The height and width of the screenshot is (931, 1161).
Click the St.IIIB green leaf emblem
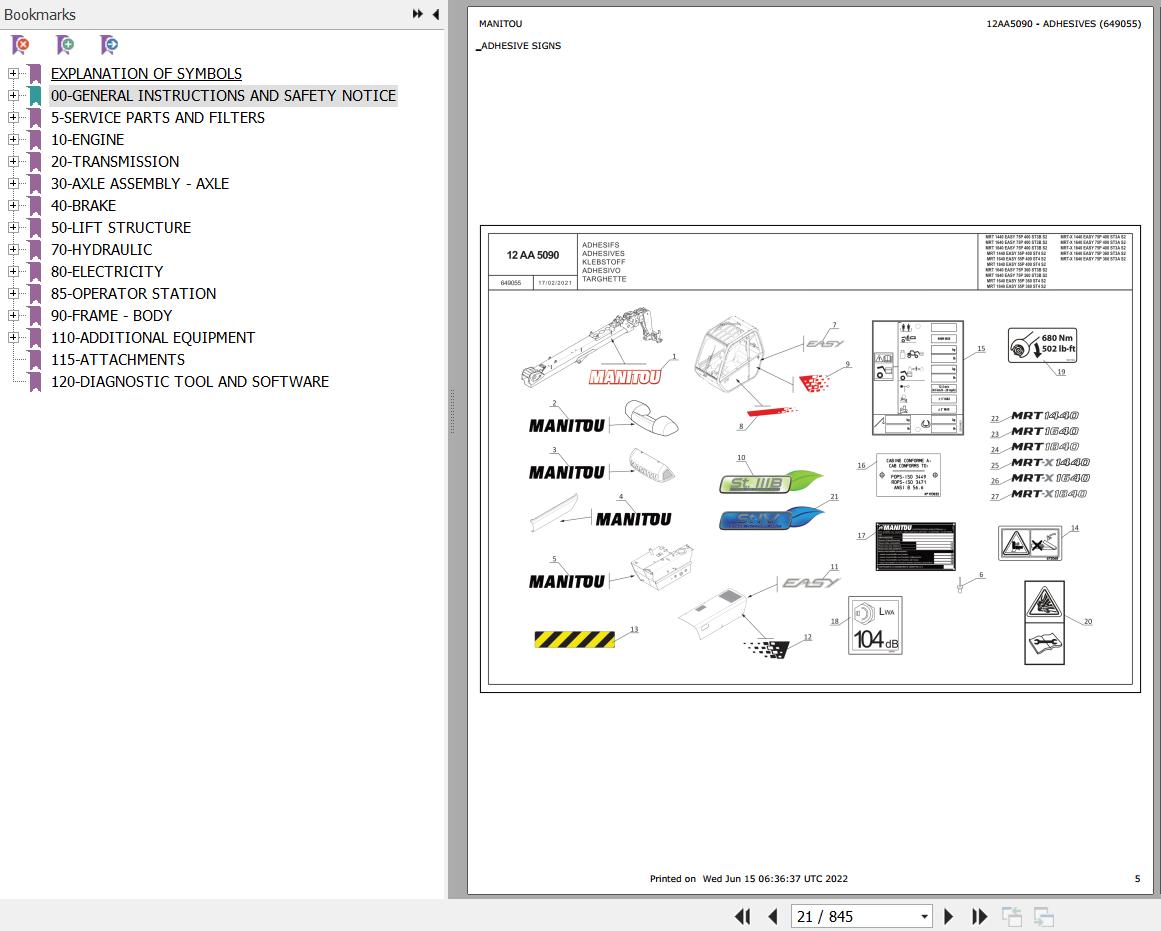coord(770,482)
